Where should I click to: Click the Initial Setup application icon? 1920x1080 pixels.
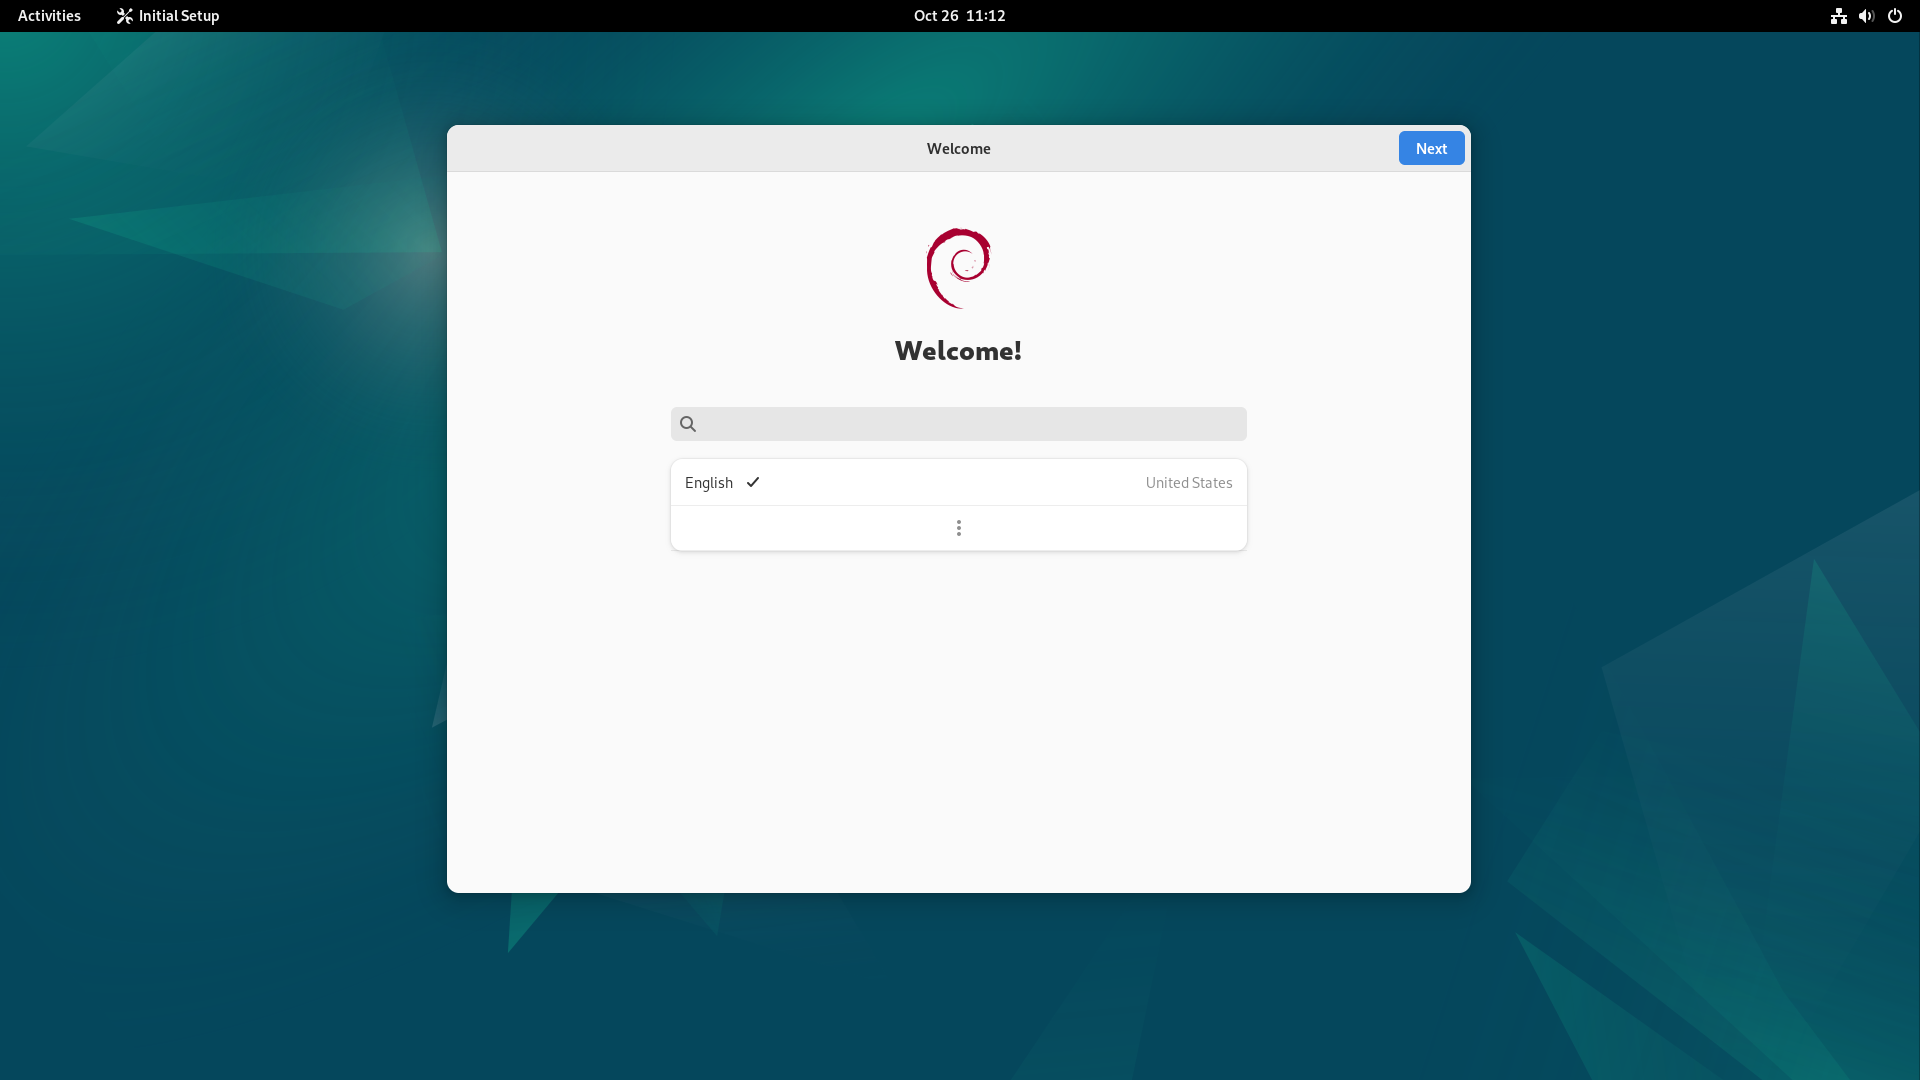pos(125,16)
